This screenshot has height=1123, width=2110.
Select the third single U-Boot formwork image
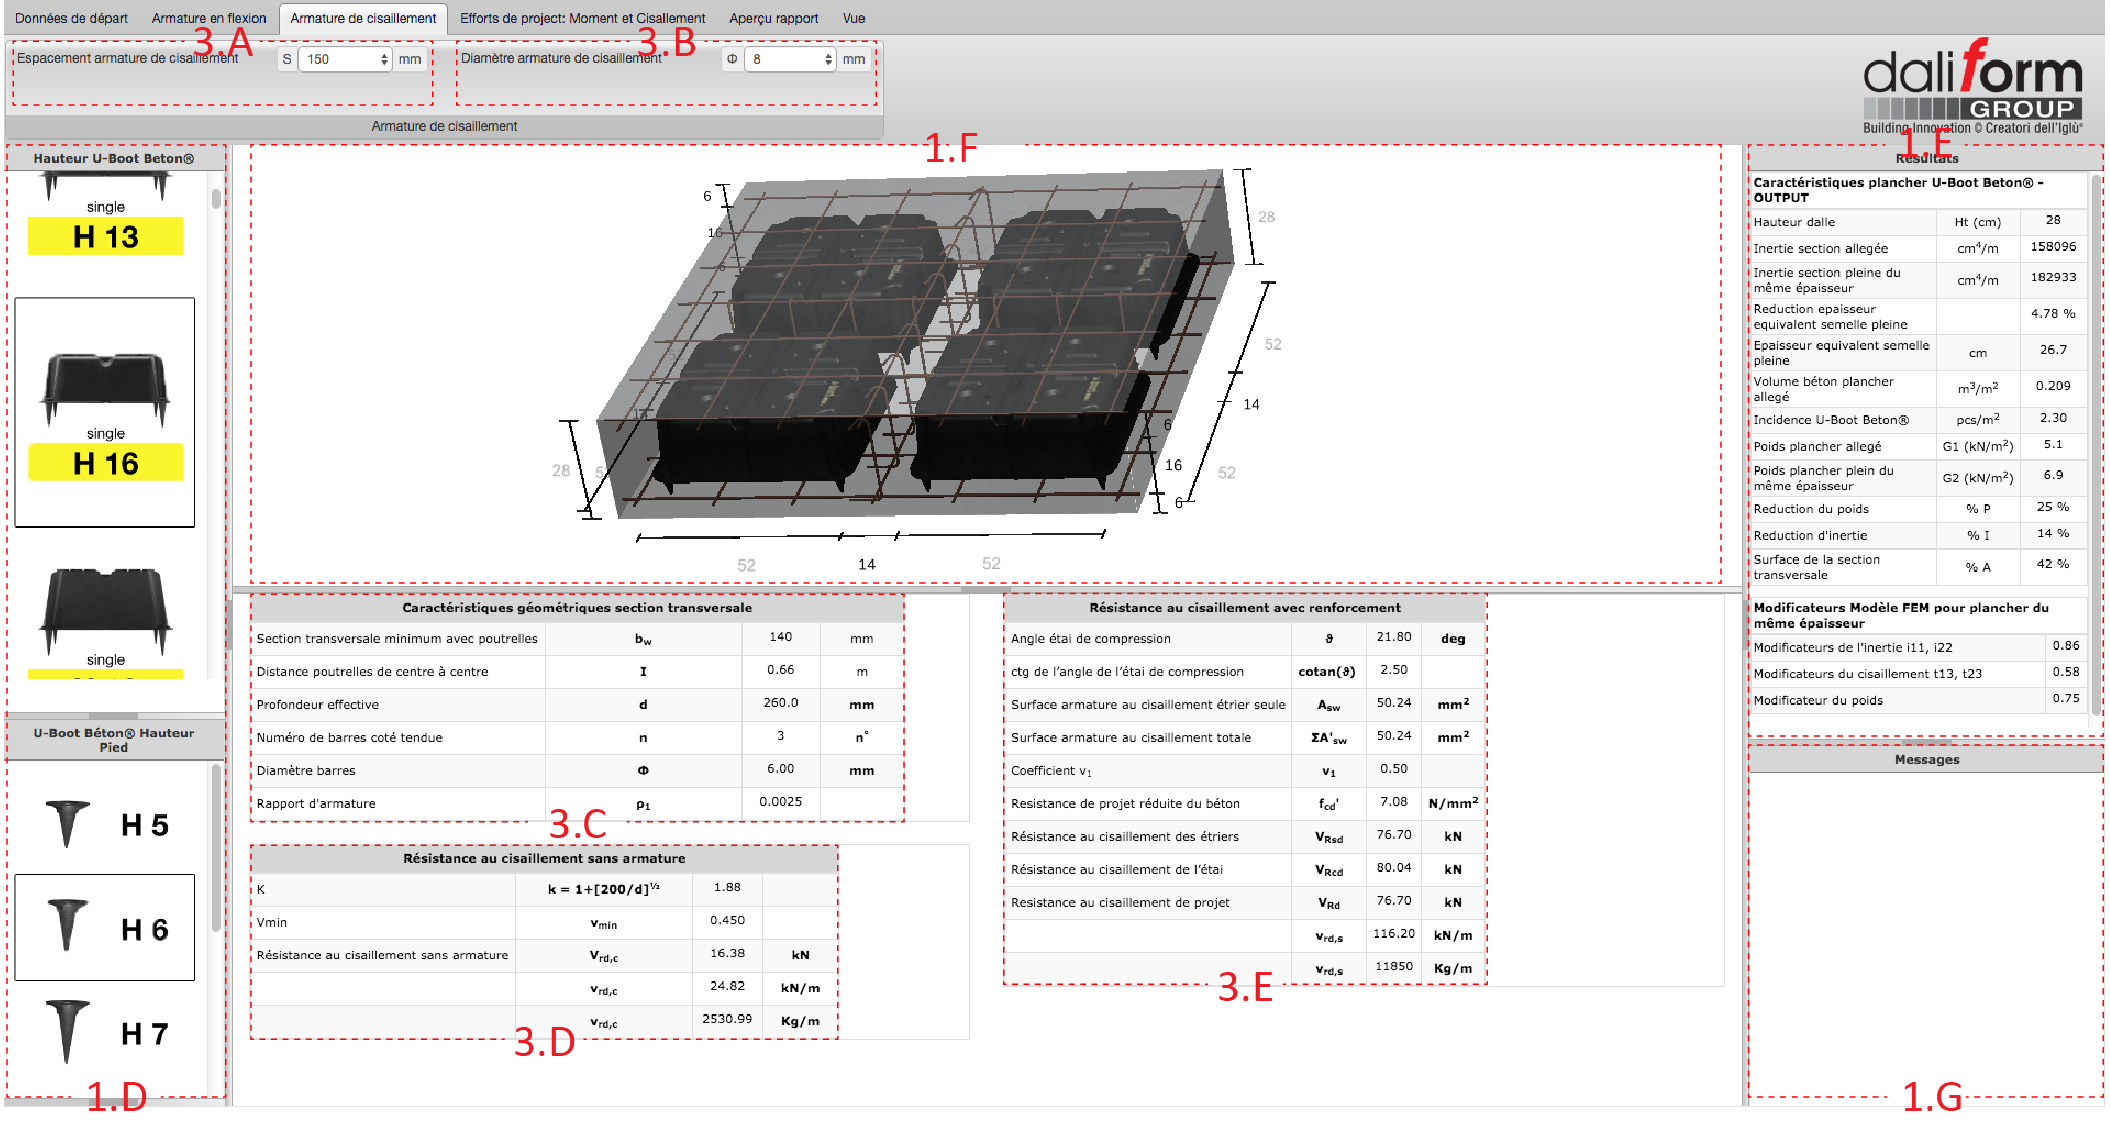105,612
